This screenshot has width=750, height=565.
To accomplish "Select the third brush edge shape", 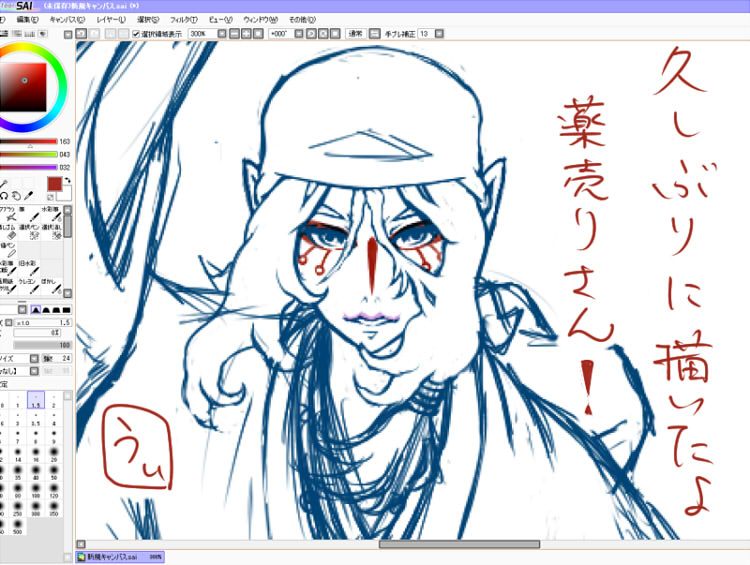I will coord(56,310).
